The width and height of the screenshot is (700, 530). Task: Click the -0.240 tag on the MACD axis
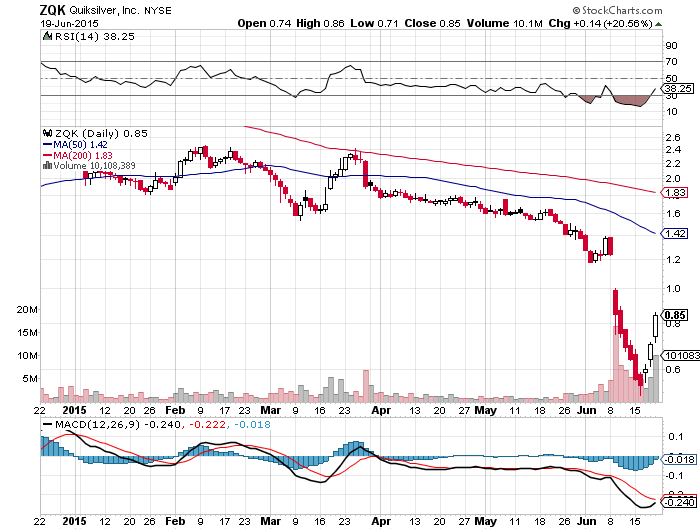click(679, 502)
